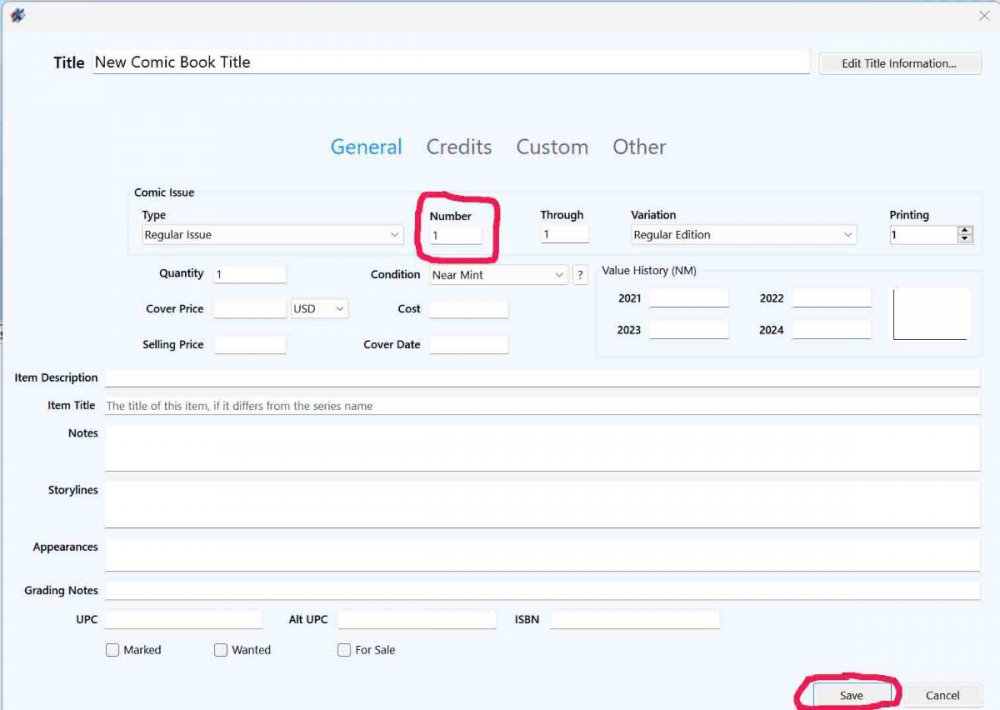
Task: Open the Custom tab
Action: pyautogui.click(x=552, y=147)
